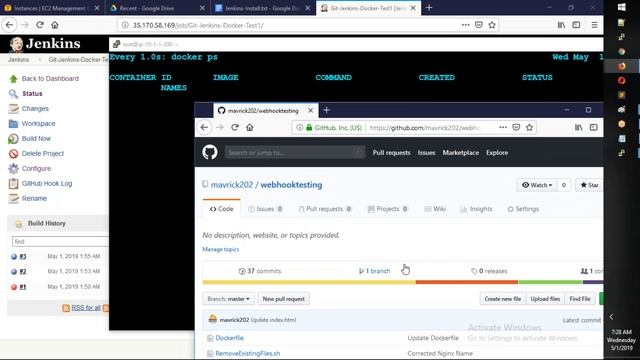Screen dimensions: 640x360
Task: Select the Wiki repository tab
Action: point(435,209)
